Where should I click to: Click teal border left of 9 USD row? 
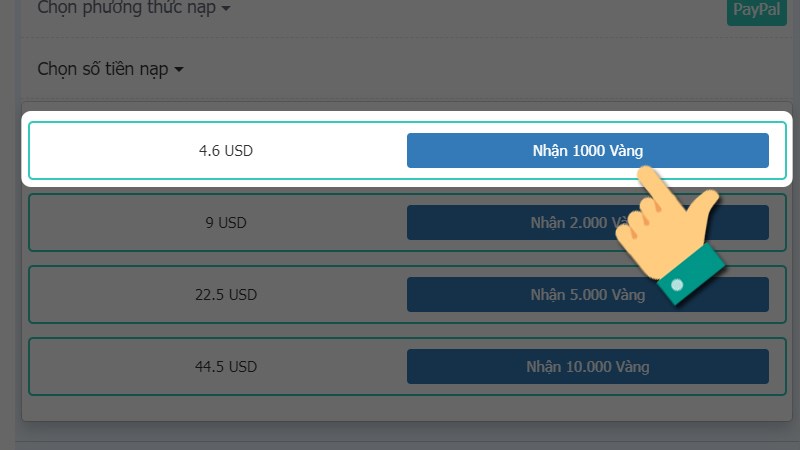[29, 222]
